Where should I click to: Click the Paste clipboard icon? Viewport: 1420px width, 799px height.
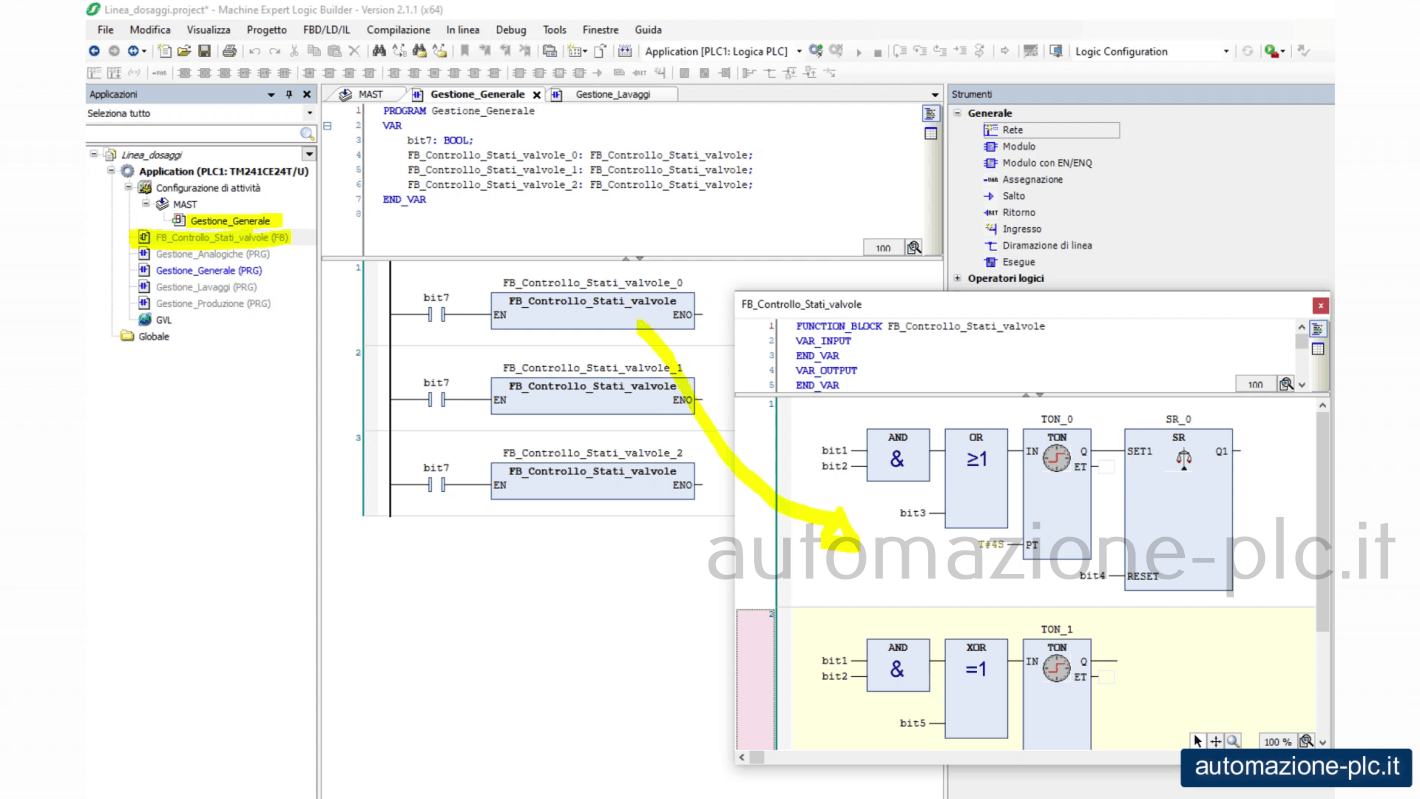[334, 51]
